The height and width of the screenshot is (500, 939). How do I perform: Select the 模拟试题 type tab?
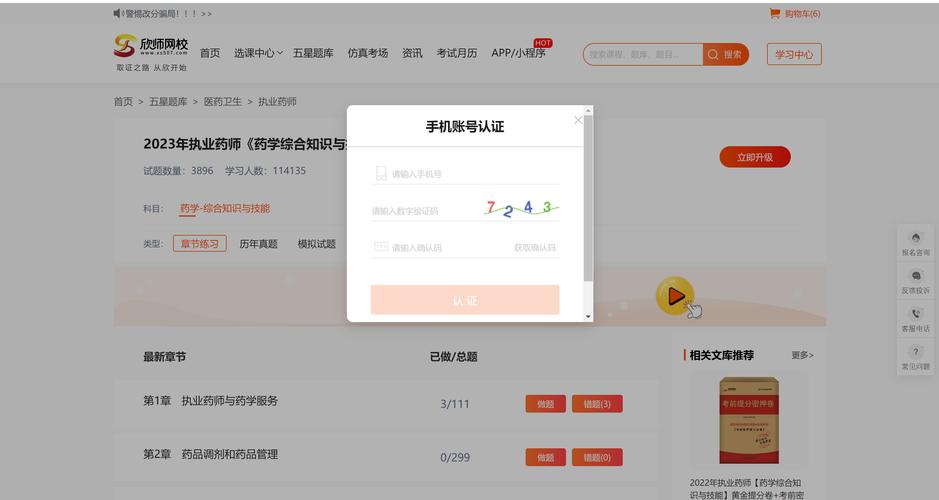(317, 244)
